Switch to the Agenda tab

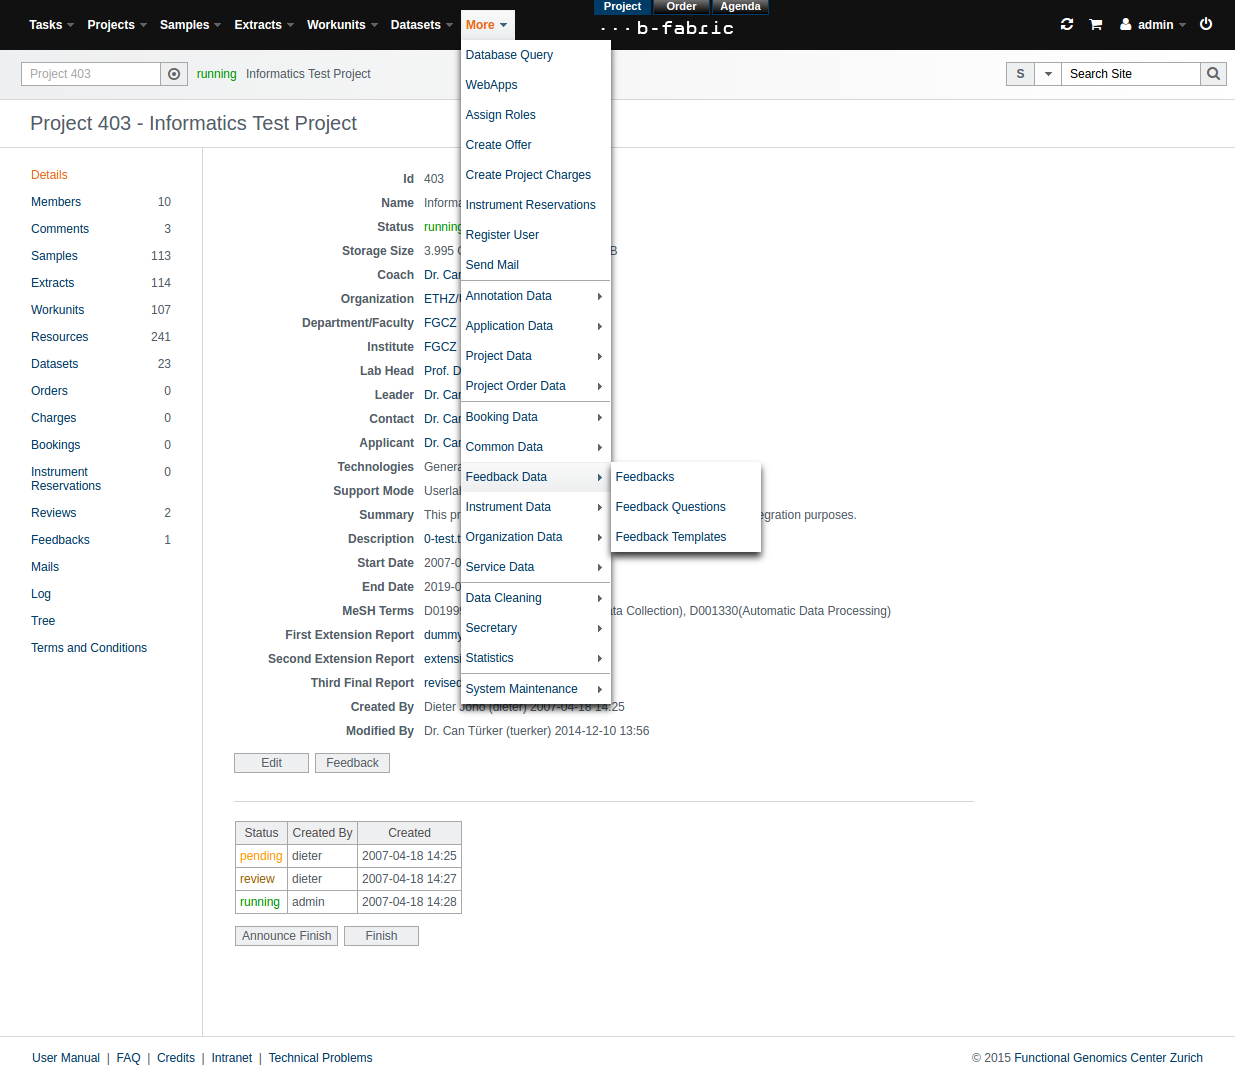[740, 7]
